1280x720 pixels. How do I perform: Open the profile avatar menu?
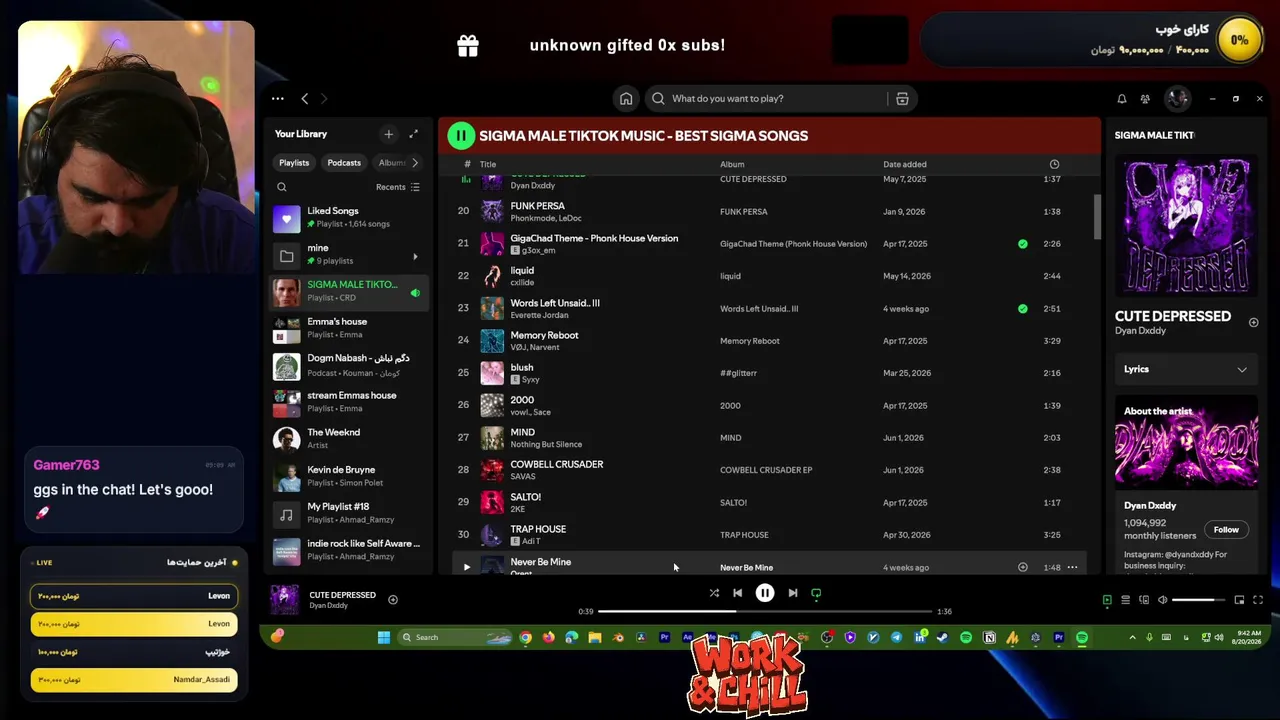coord(1177,98)
